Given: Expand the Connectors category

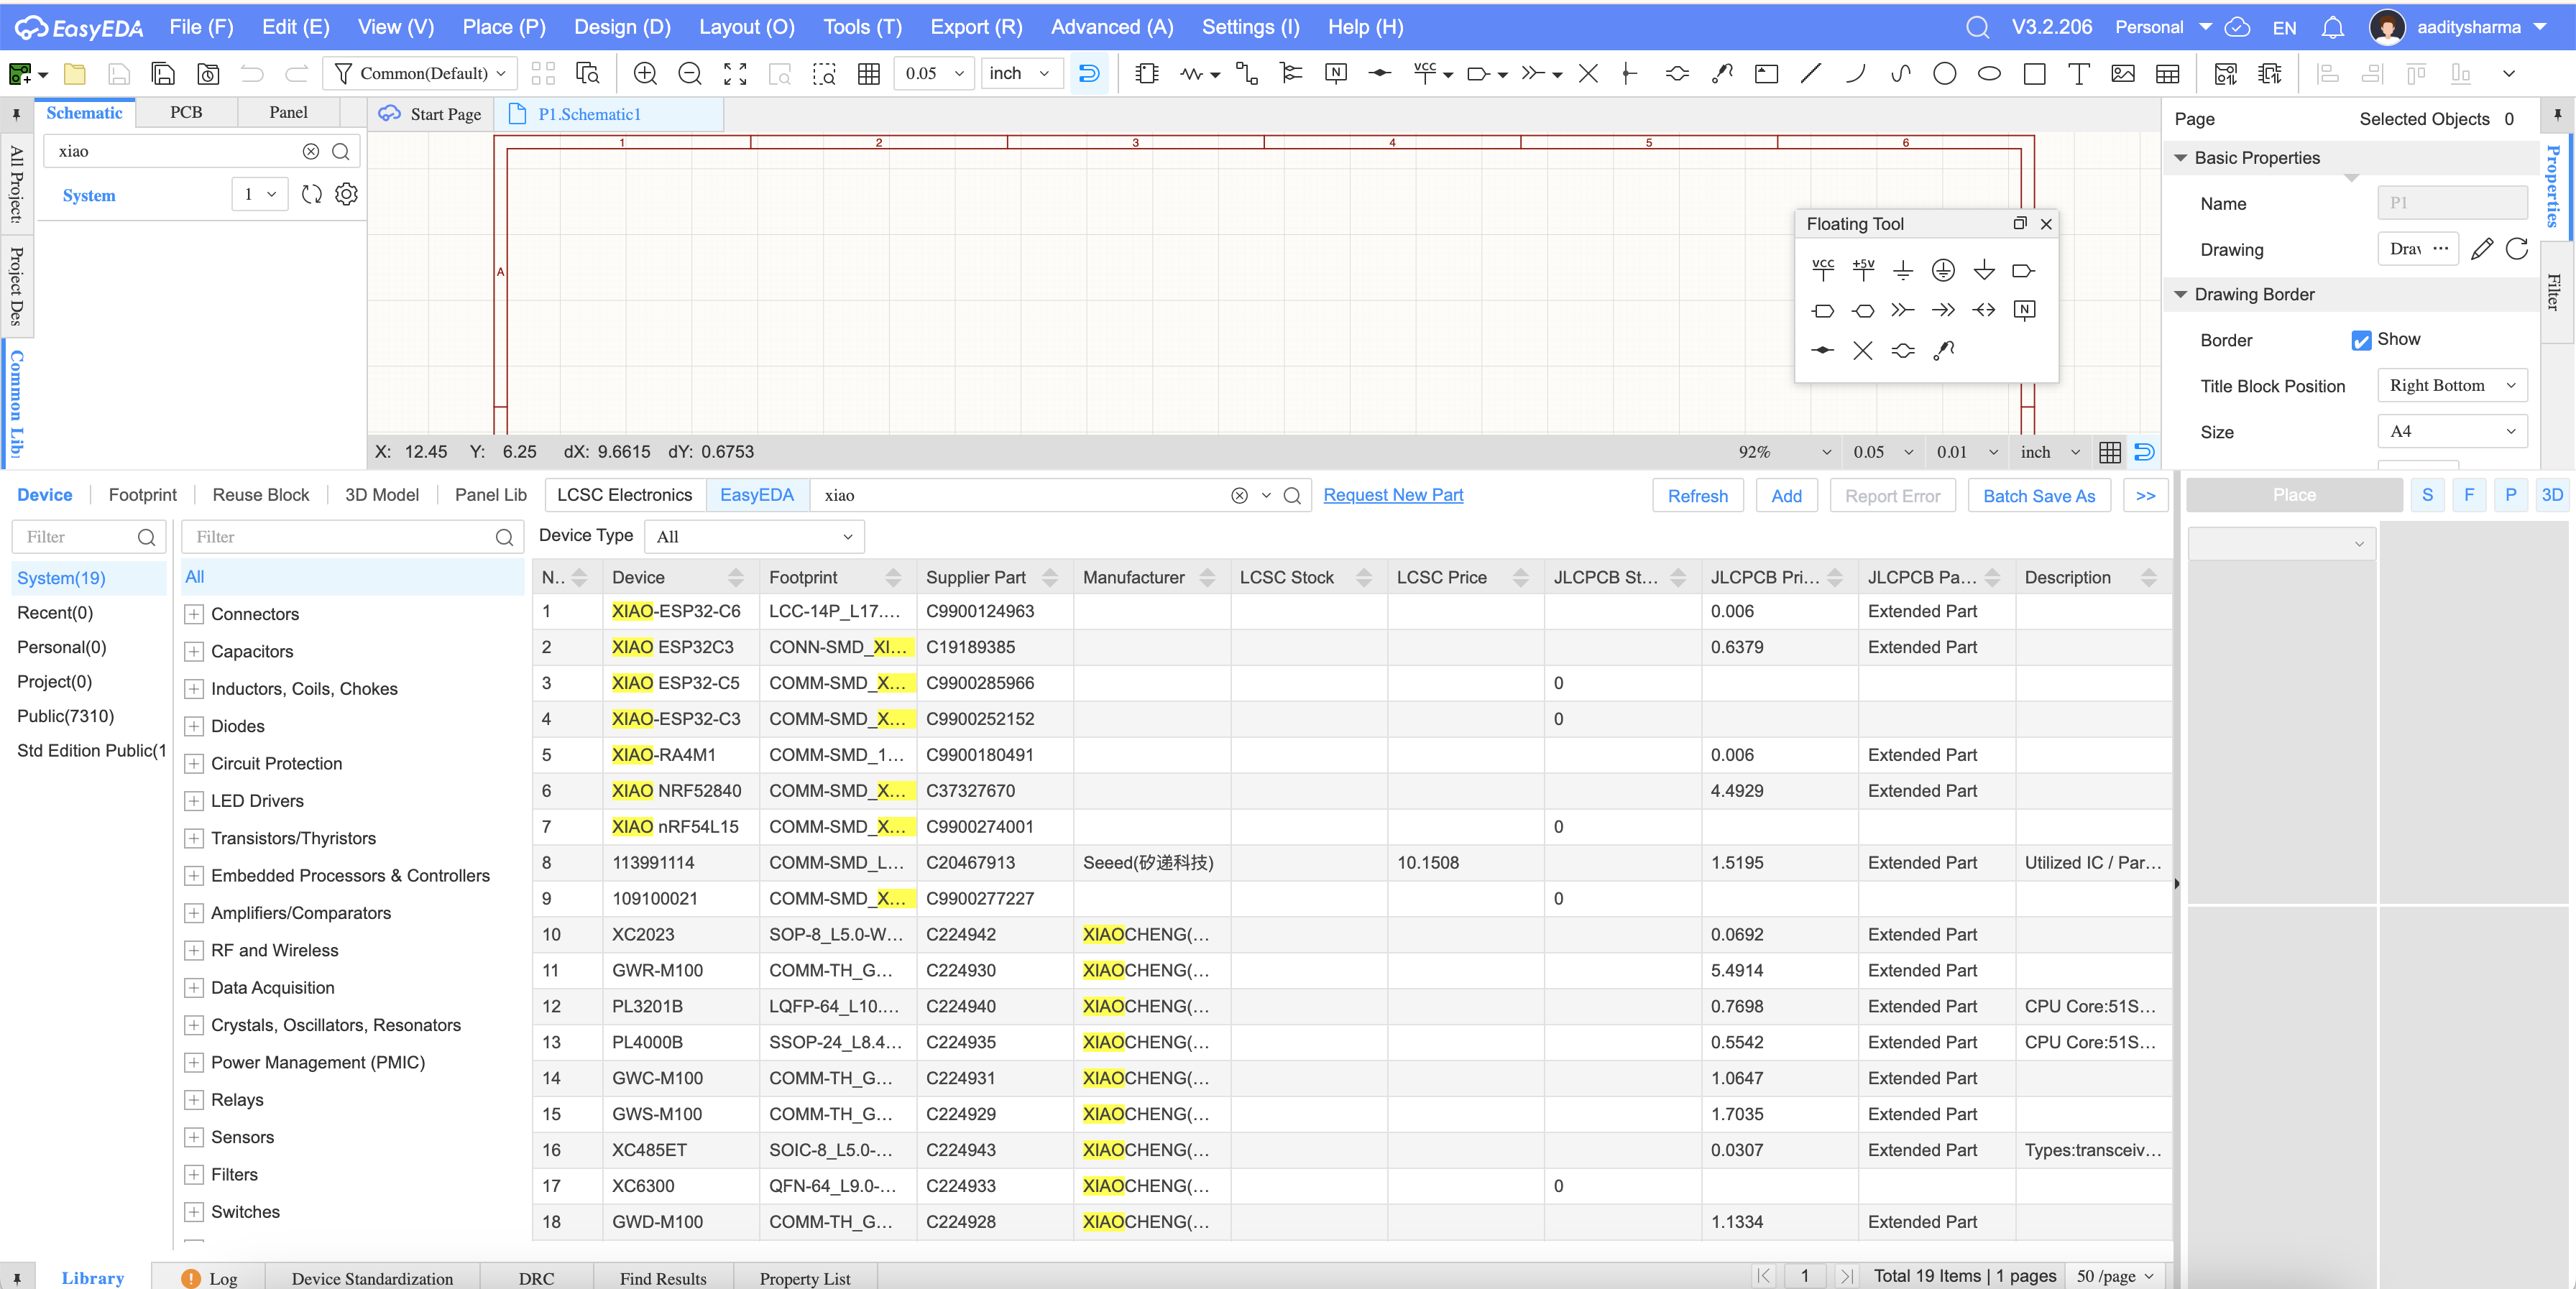Looking at the screenshot, I should click(x=194, y=614).
